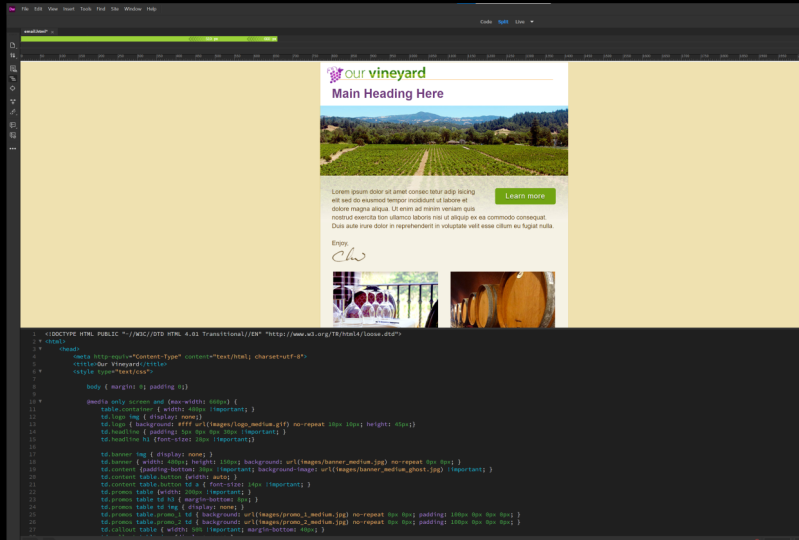
Task: Click the Enjoy, text in preview
Action: point(340,243)
